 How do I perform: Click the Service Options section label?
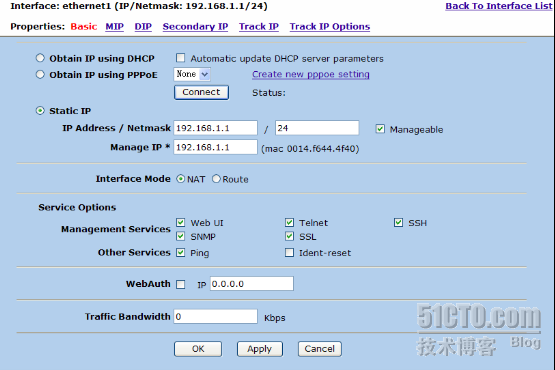click(77, 207)
